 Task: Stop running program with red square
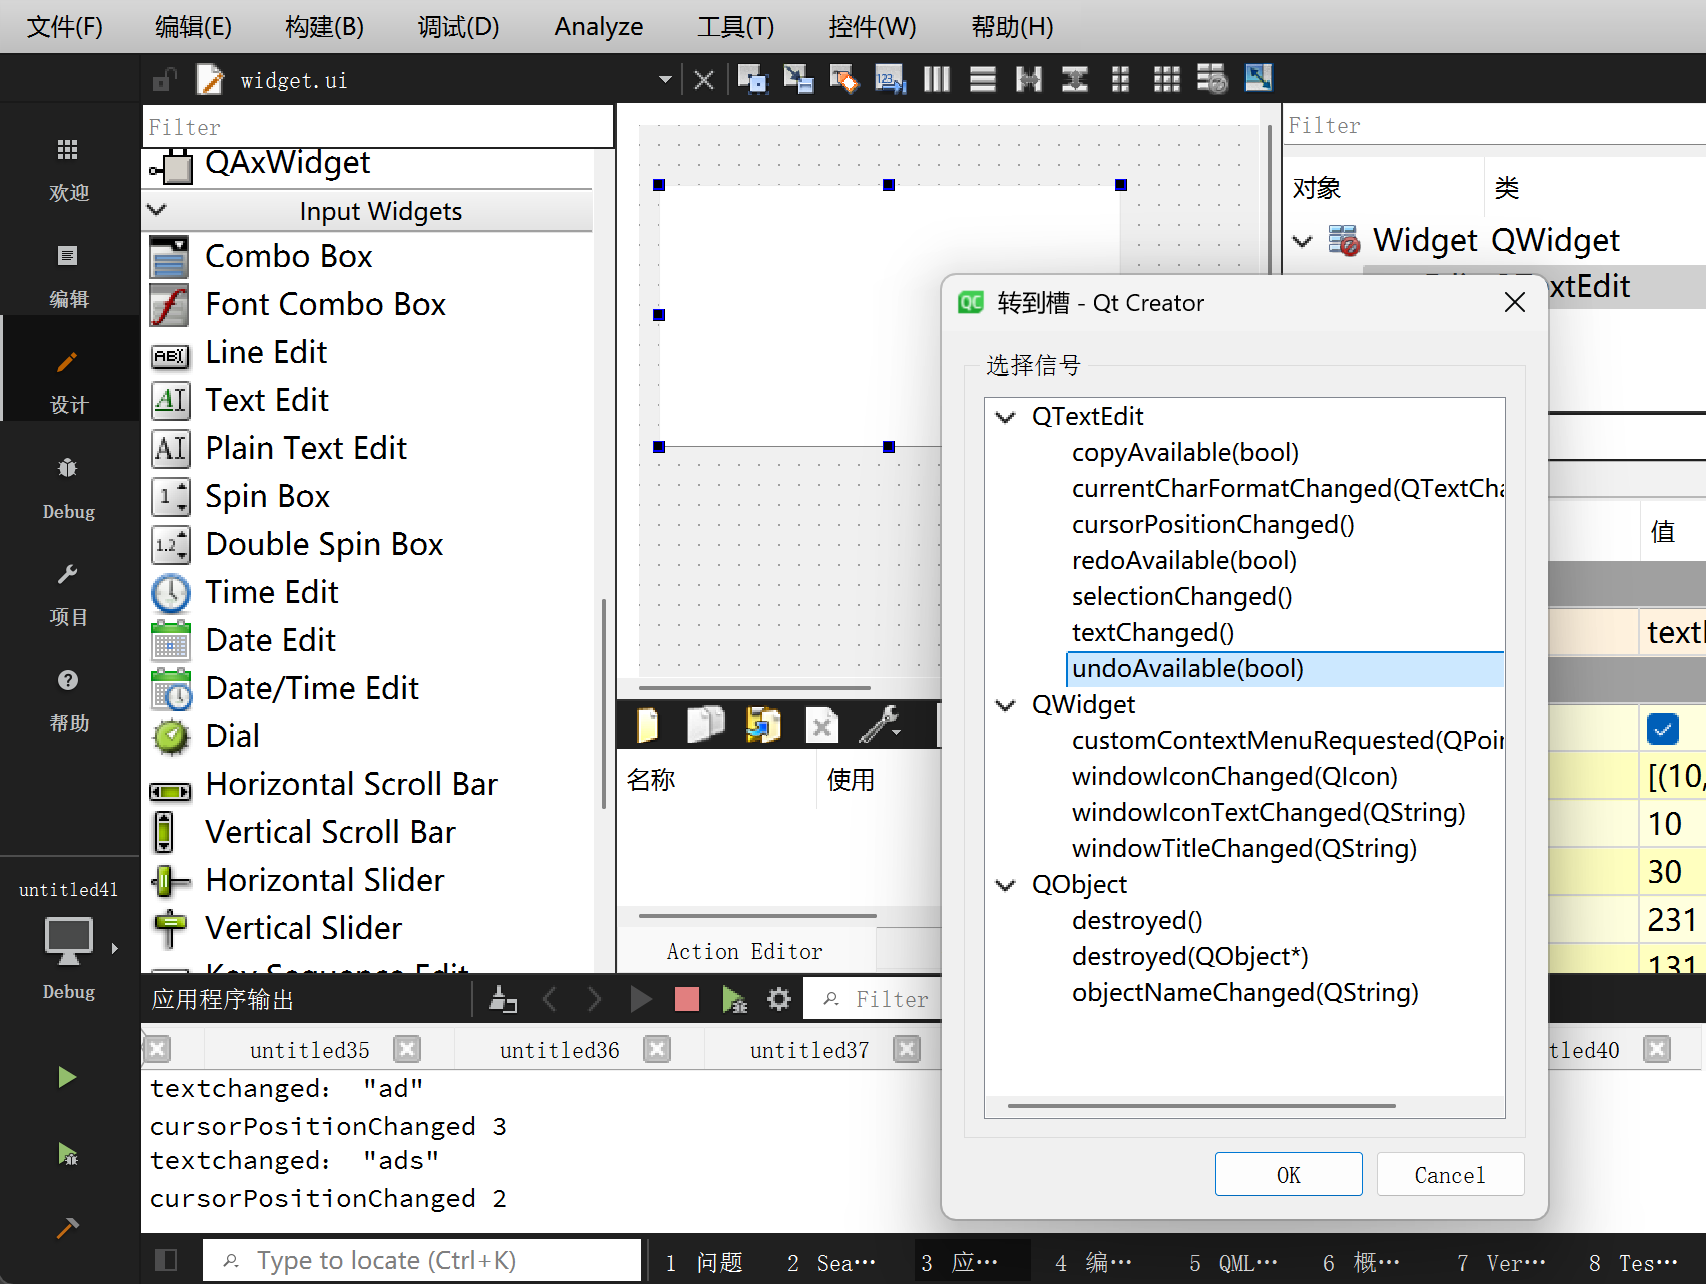coord(687,999)
